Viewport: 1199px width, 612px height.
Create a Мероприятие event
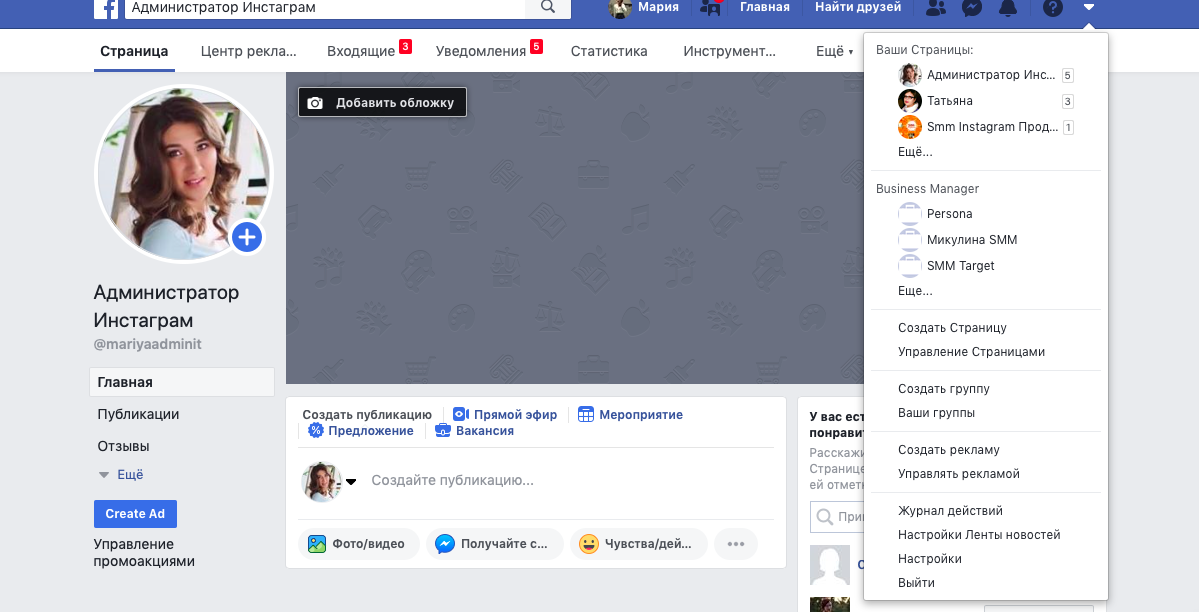[x=630, y=415]
